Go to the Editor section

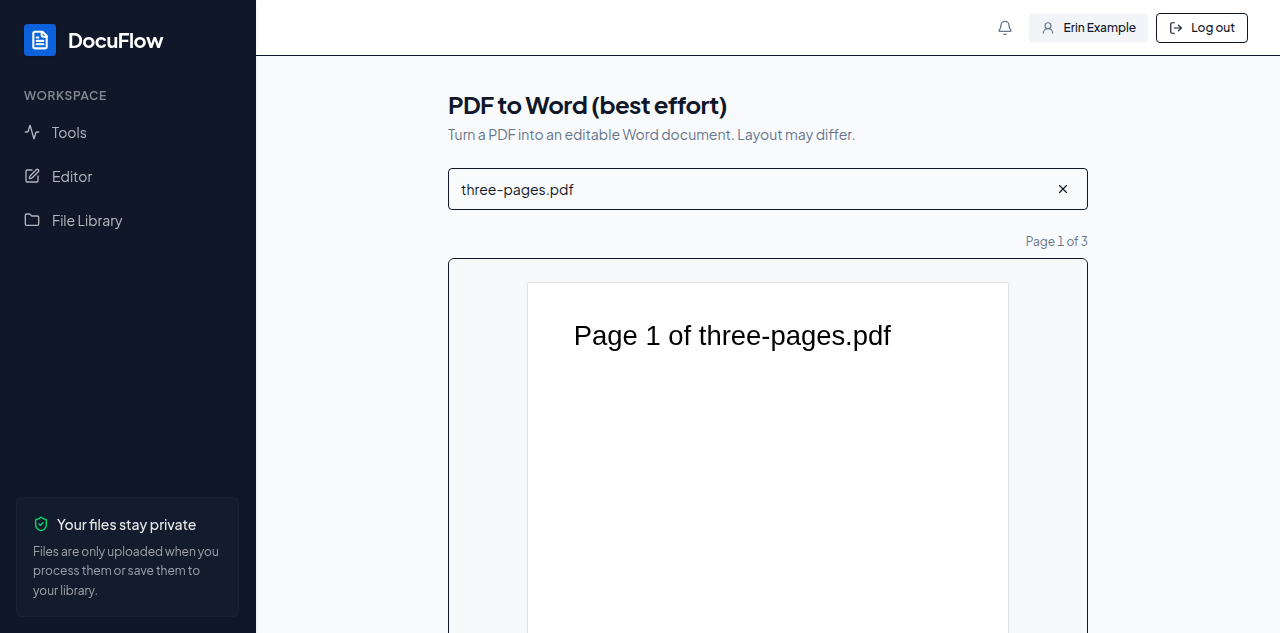click(x=128, y=176)
